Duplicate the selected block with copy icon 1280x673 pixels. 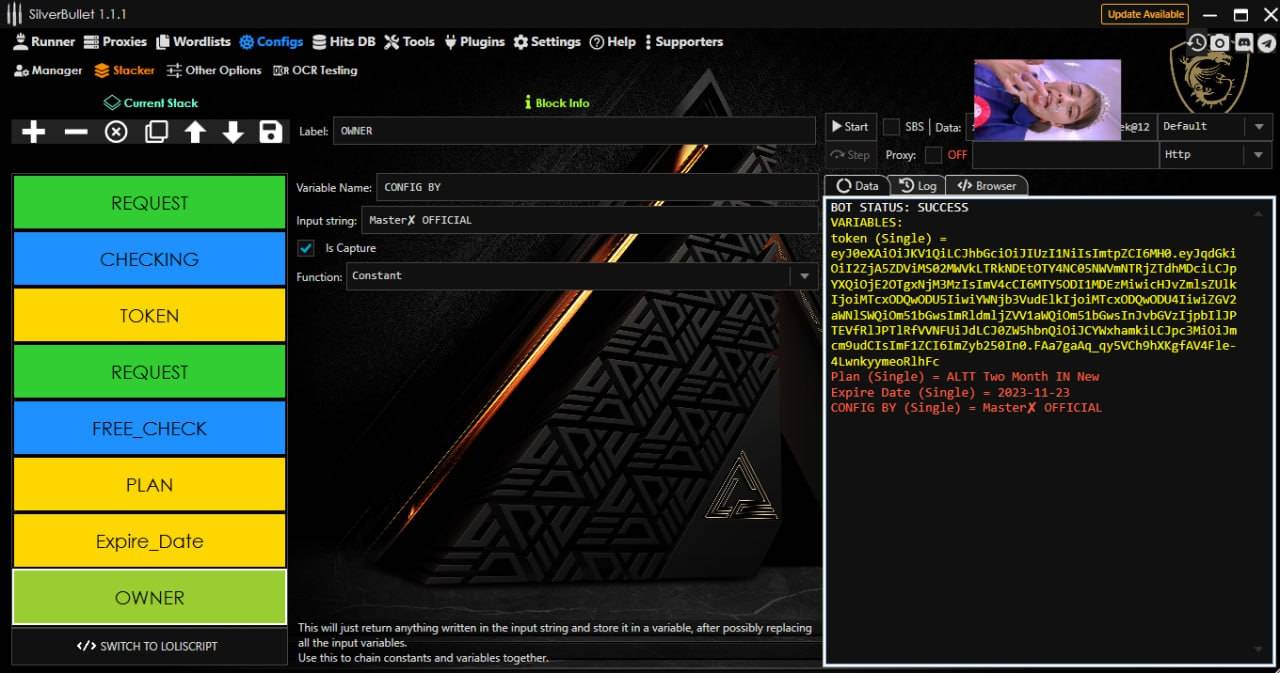[x=156, y=132]
